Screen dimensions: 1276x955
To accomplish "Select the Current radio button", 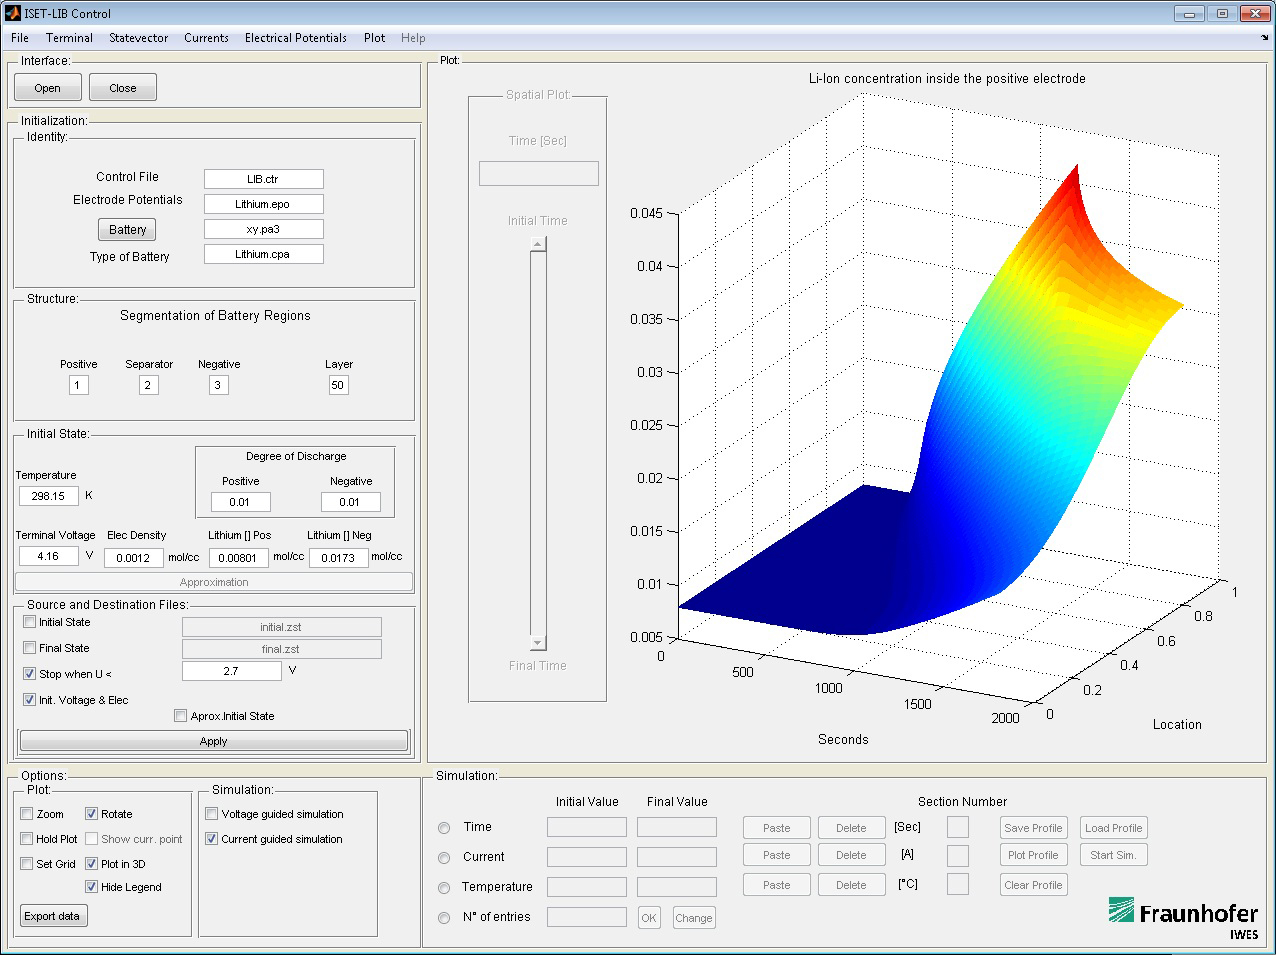I will coord(444,858).
